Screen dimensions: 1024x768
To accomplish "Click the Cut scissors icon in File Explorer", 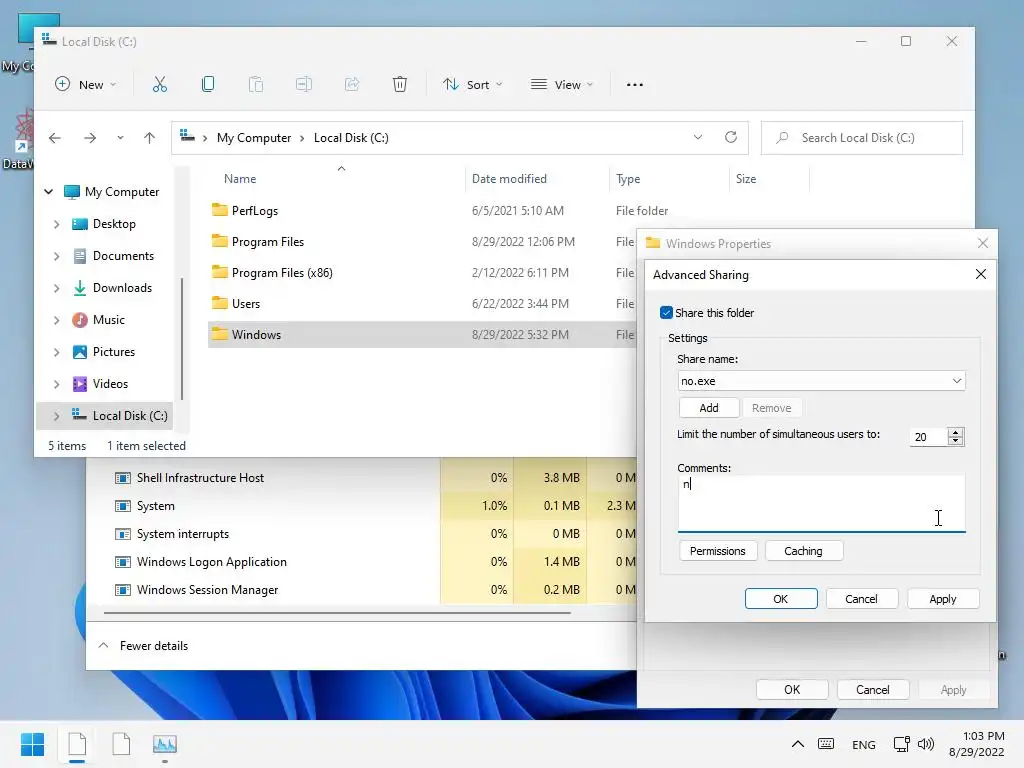I will [159, 84].
